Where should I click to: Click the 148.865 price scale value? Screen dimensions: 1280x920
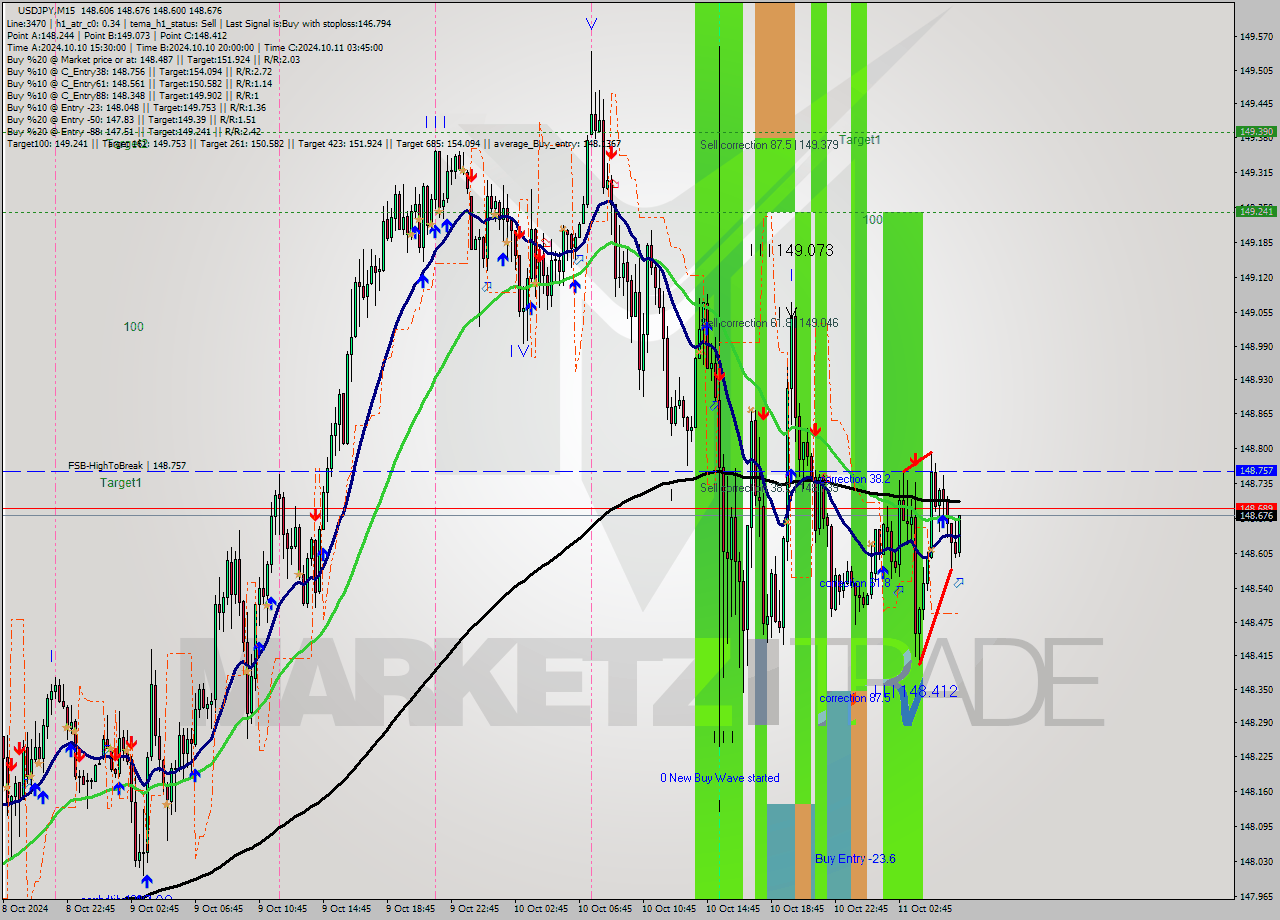1256,413
